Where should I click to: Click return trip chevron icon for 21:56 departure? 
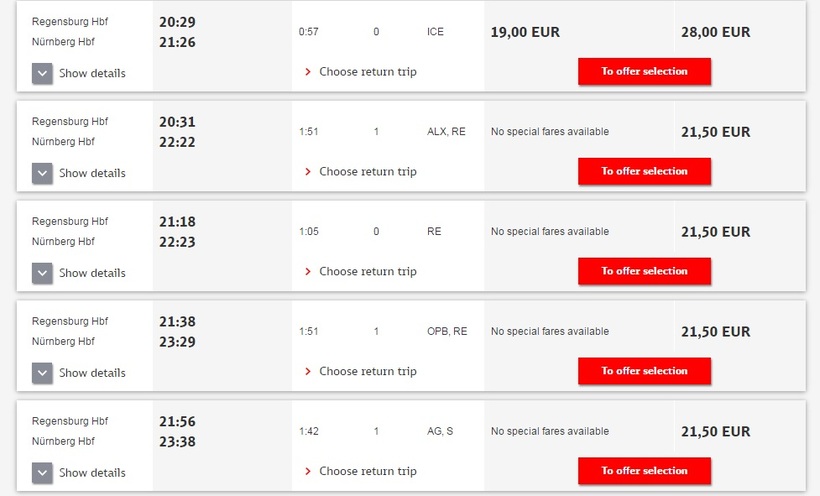click(308, 472)
